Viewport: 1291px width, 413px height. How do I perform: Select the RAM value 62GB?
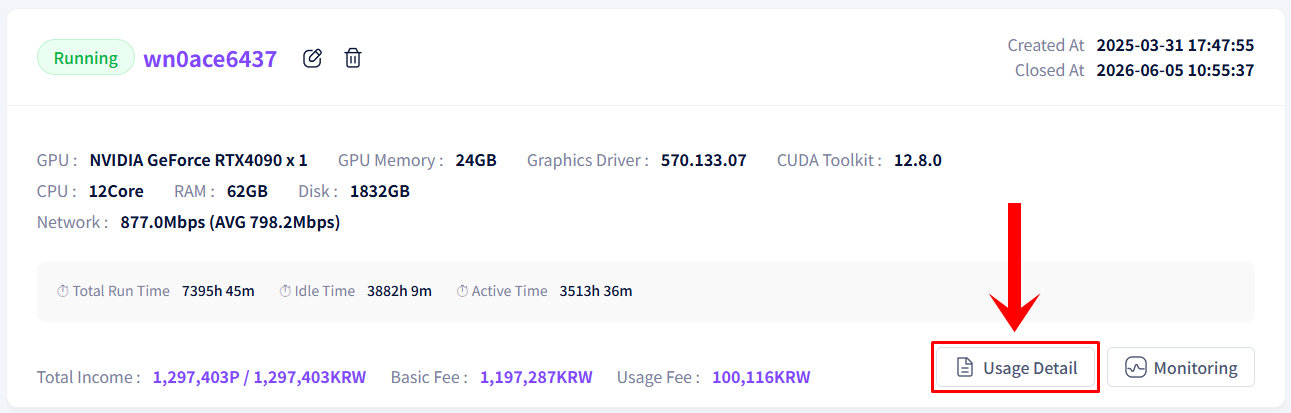pyautogui.click(x=246, y=191)
